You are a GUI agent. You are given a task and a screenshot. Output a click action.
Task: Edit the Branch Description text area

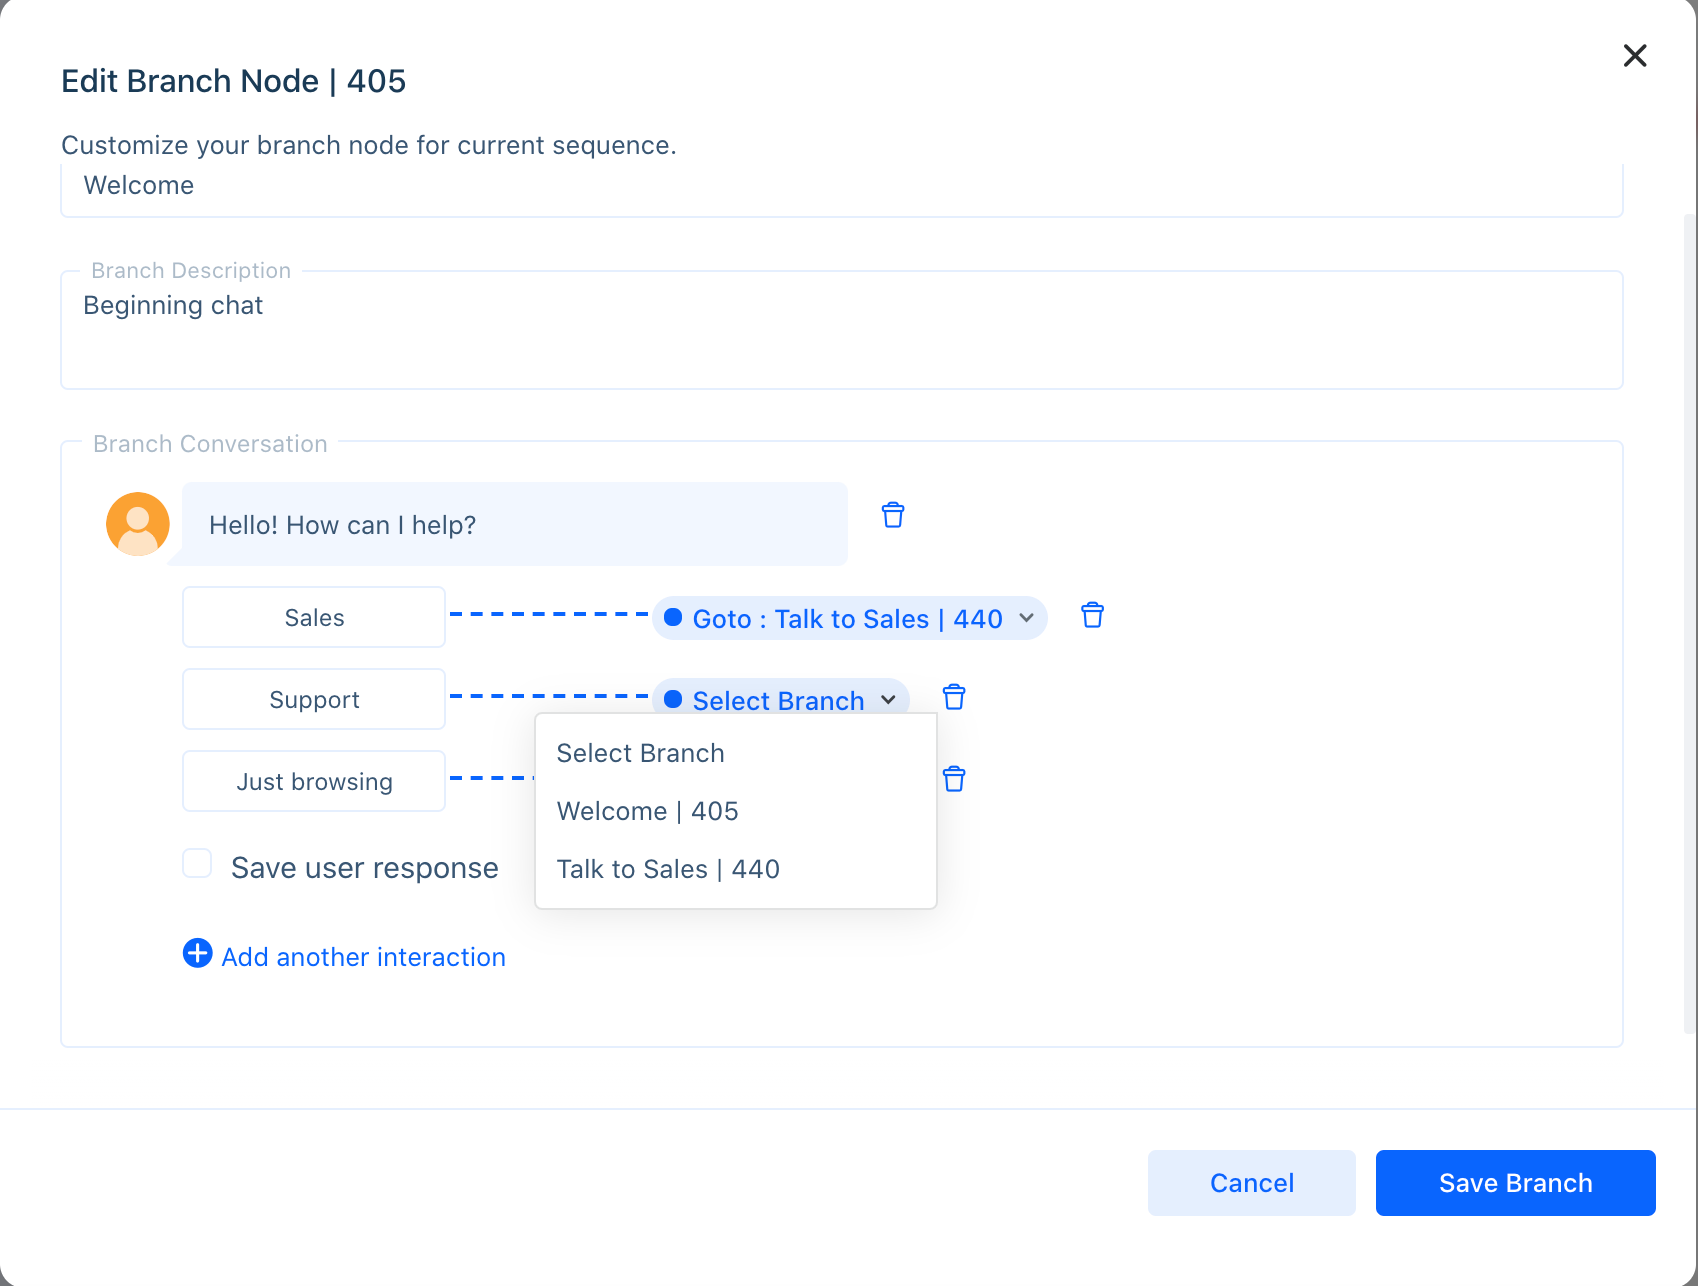(x=841, y=330)
